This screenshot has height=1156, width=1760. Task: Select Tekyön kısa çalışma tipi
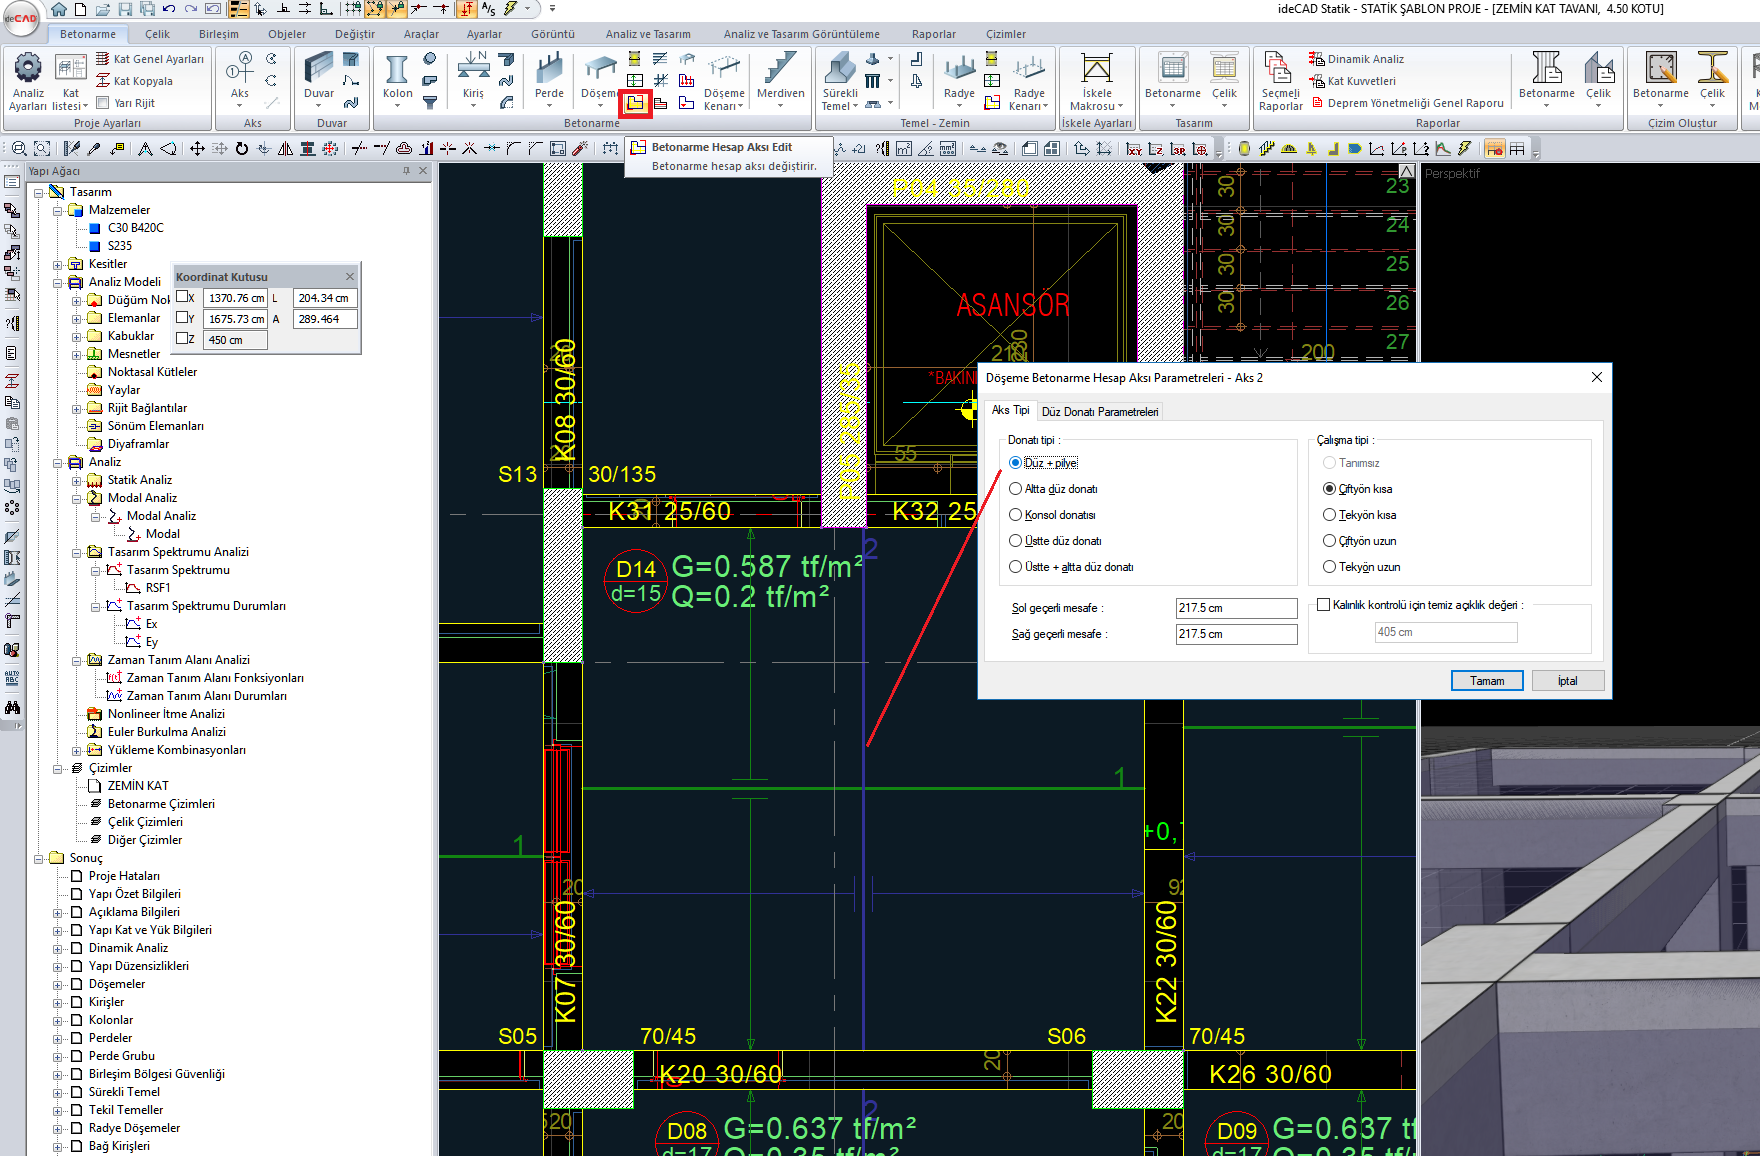[1360, 515]
